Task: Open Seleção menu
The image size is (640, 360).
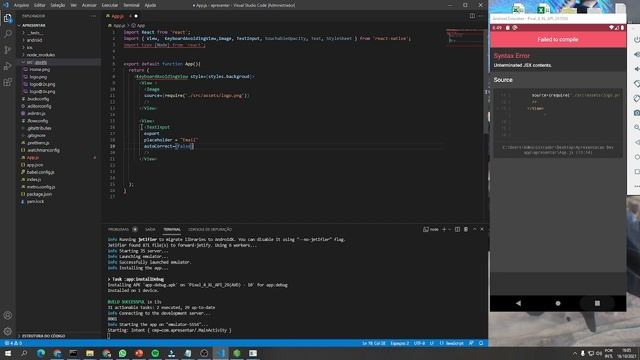Action: [58, 5]
